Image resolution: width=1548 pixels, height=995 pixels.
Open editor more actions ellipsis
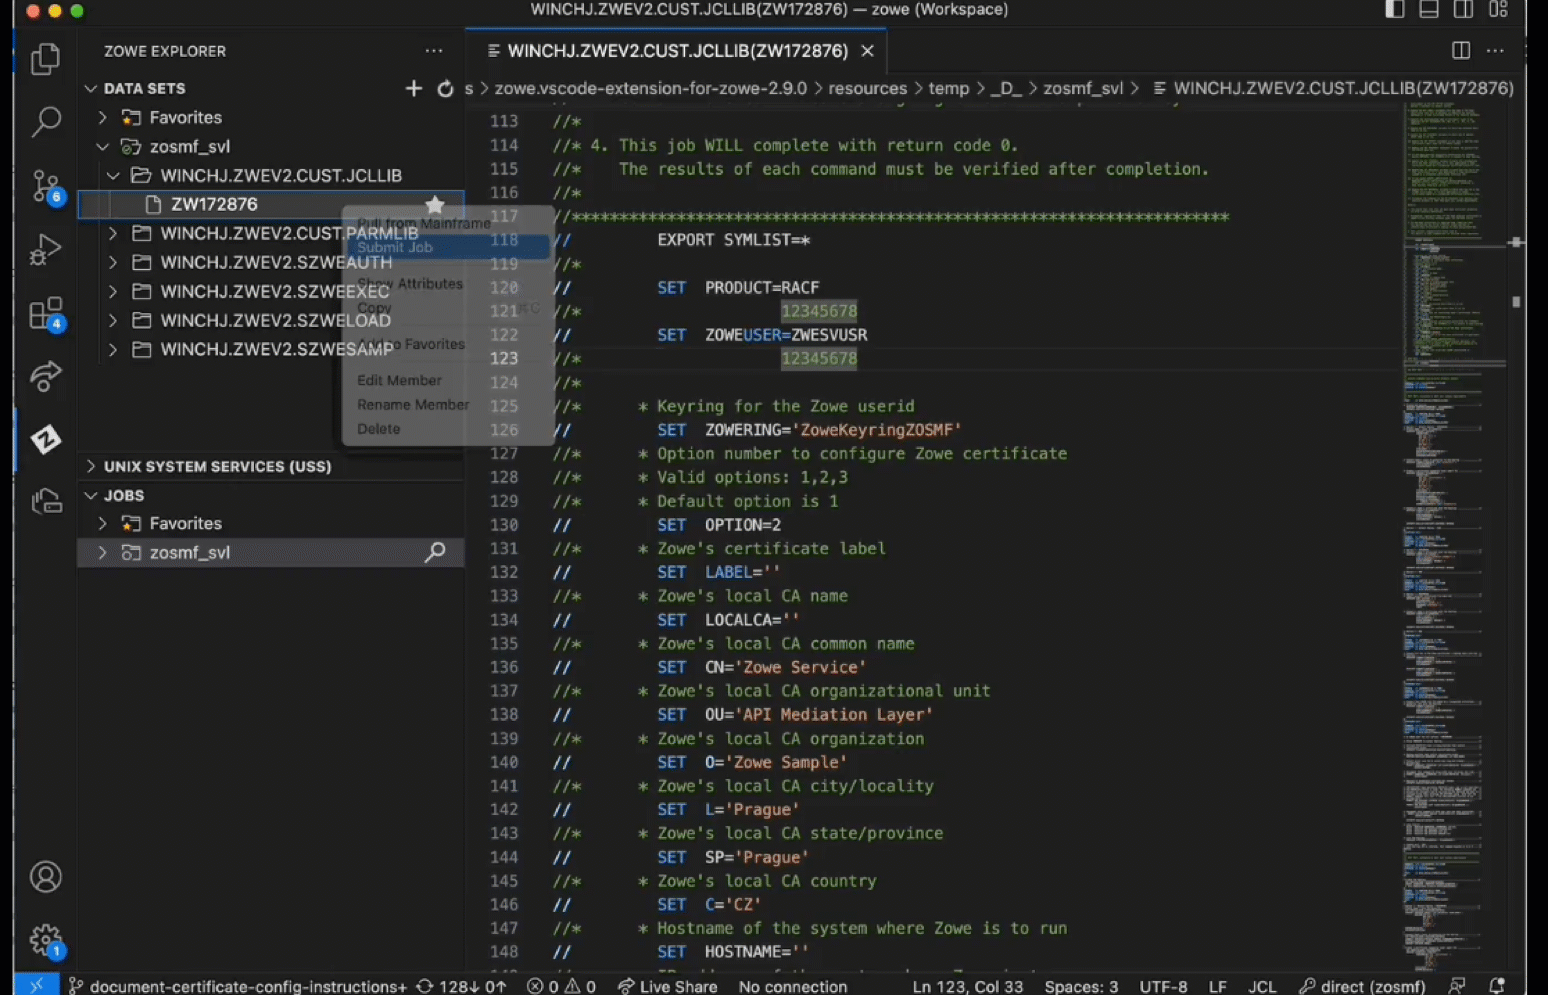pyautogui.click(x=1495, y=51)
